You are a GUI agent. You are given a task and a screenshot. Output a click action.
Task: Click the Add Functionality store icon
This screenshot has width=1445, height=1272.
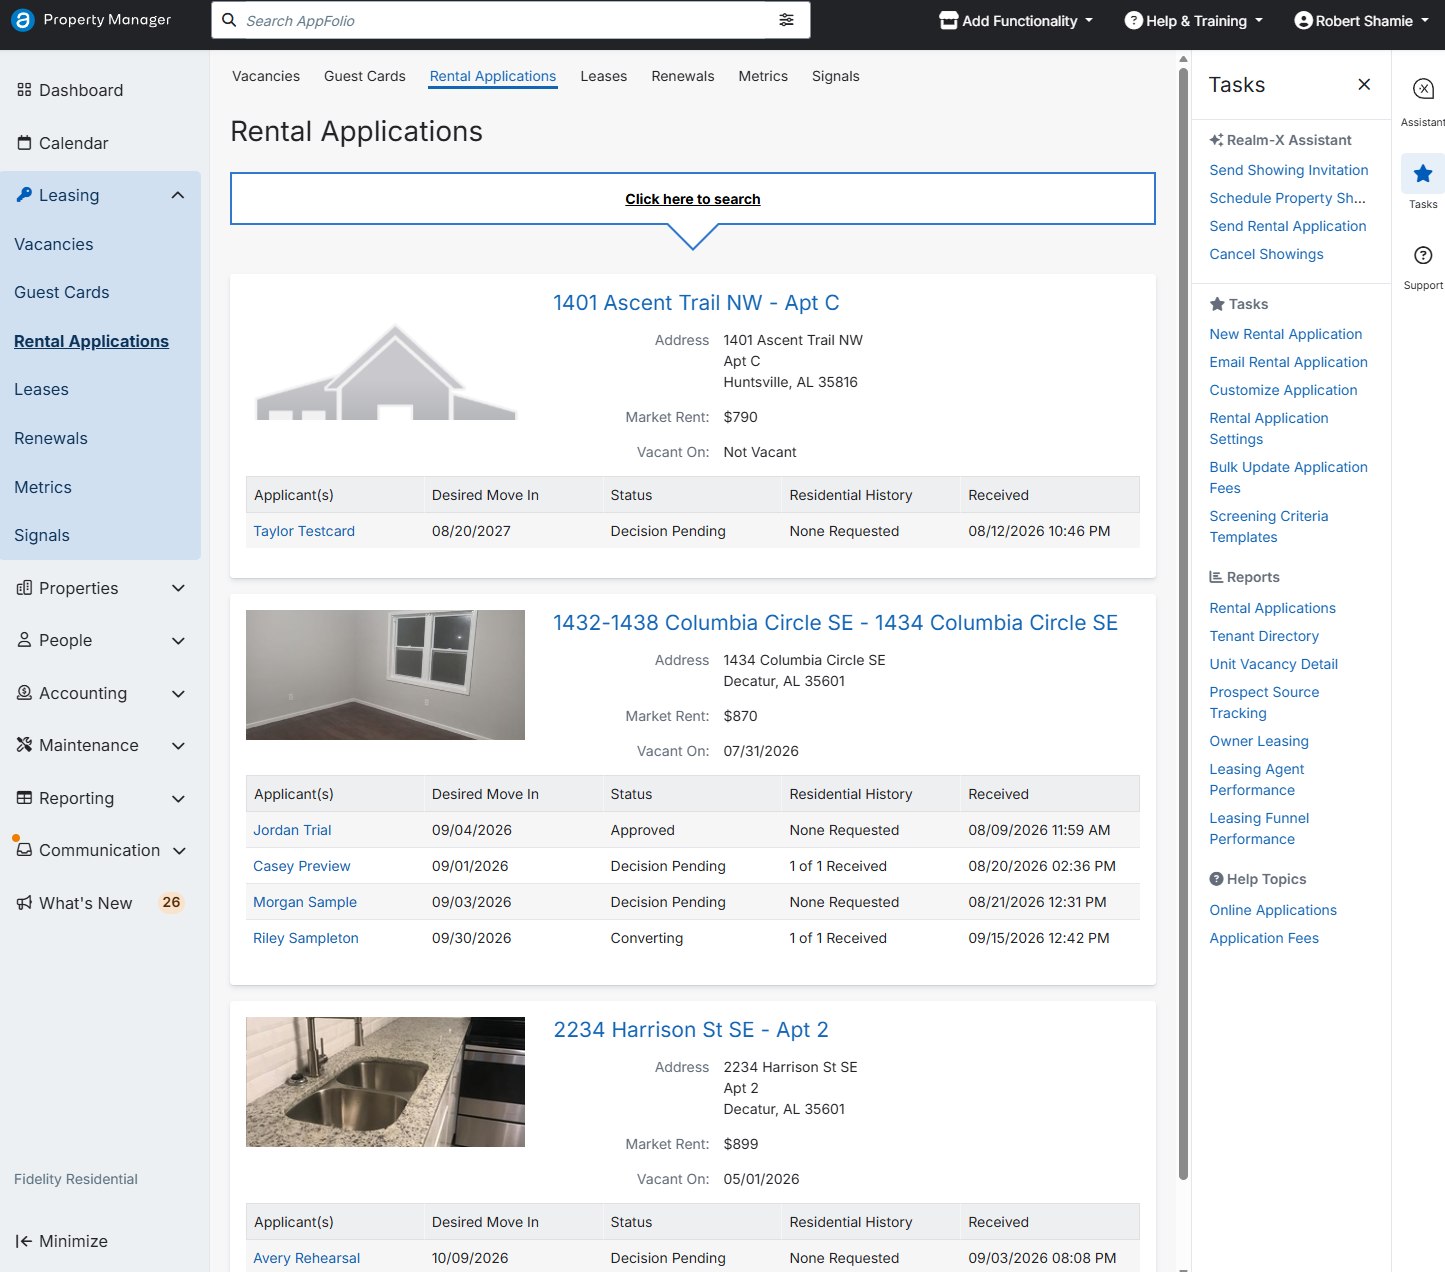pyautogui.click(x=949, y=20)
